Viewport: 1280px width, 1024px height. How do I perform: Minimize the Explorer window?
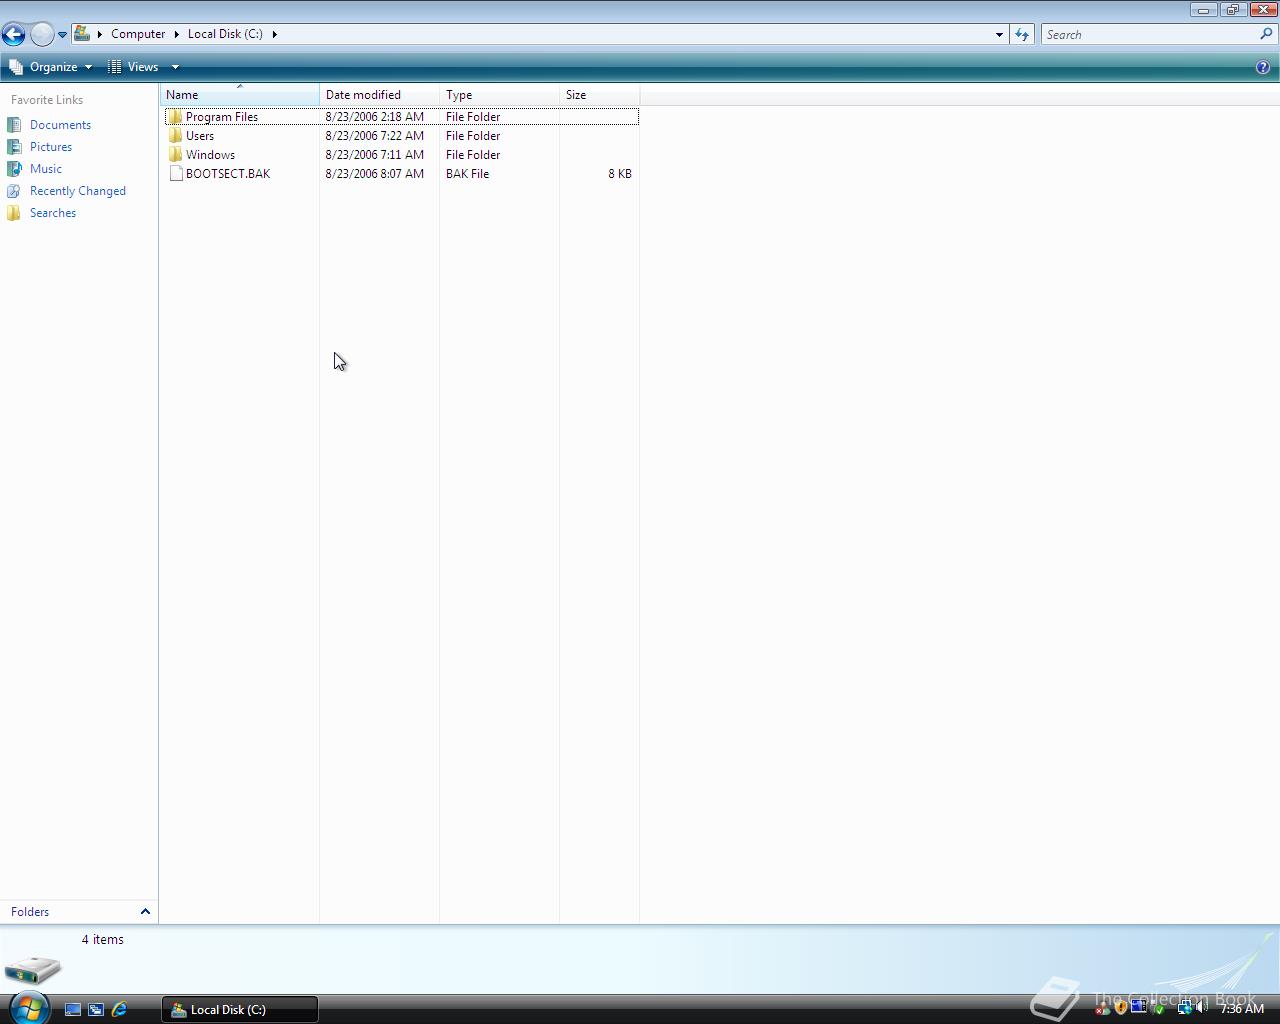click(1203, 10)
